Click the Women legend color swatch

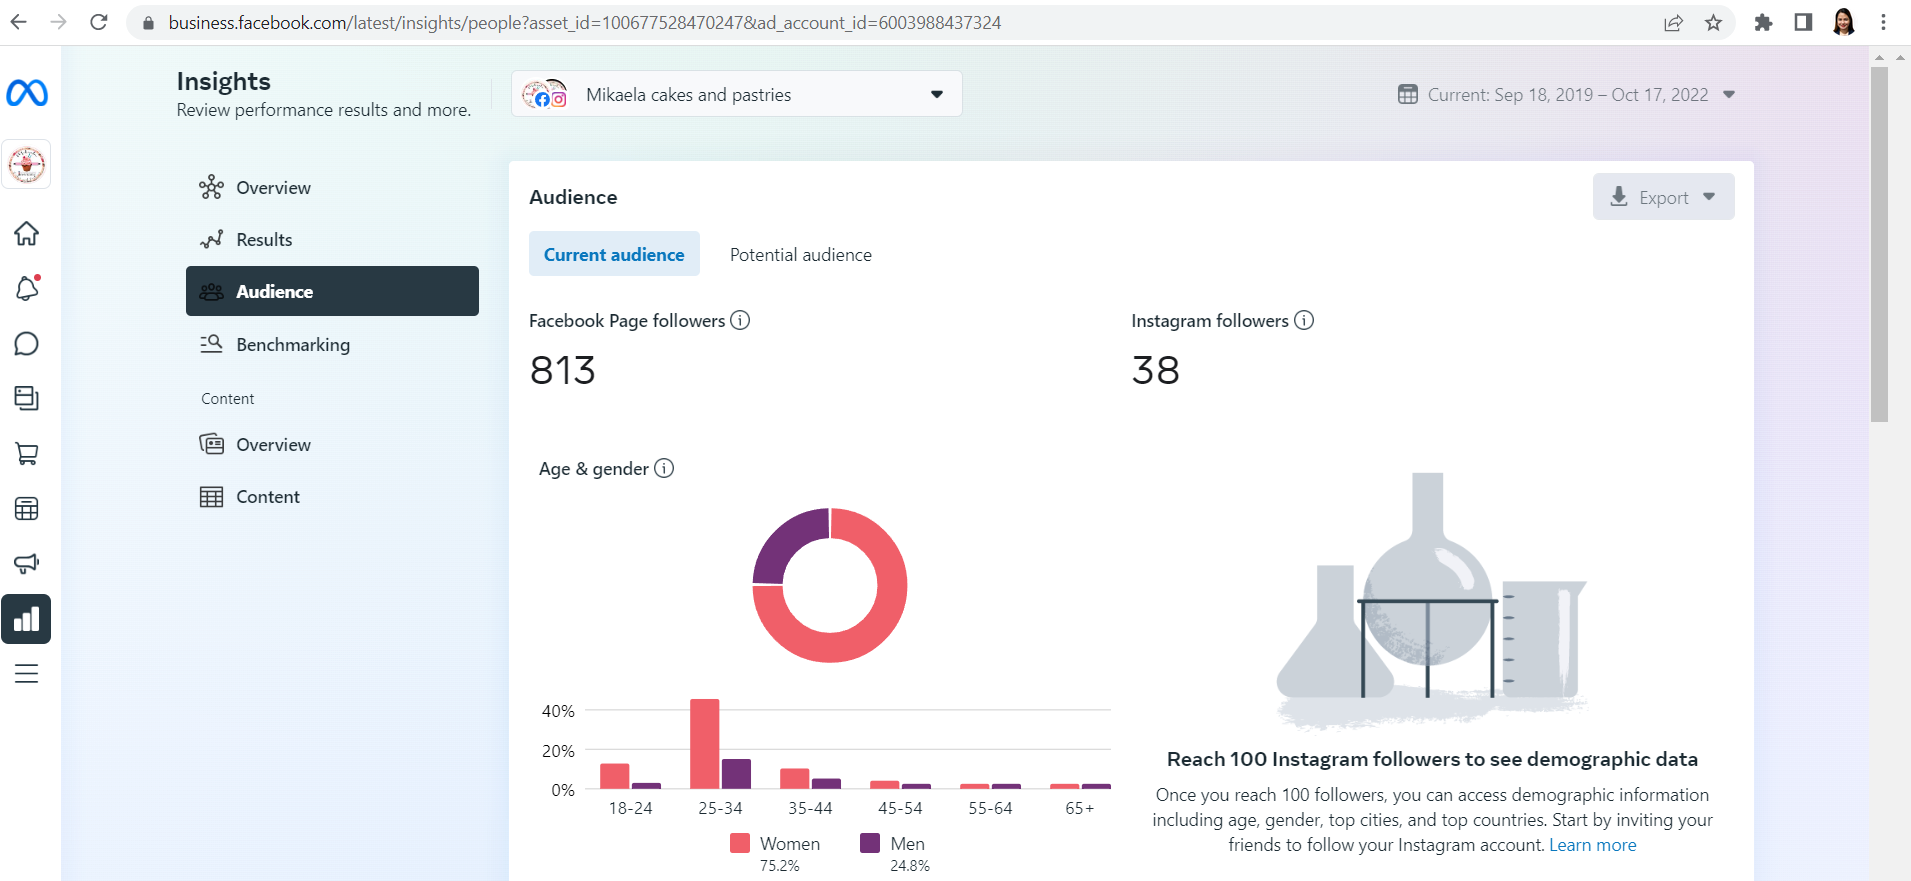(740, 843)
